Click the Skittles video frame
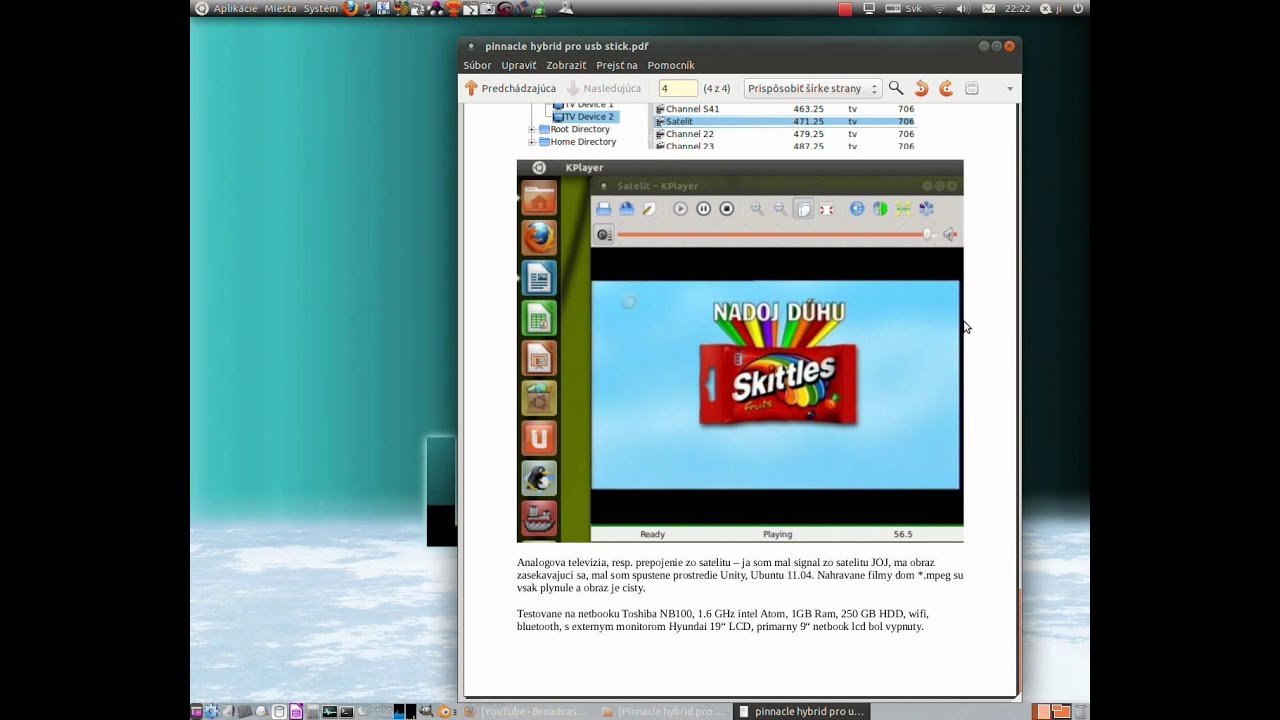 point(775,385)
